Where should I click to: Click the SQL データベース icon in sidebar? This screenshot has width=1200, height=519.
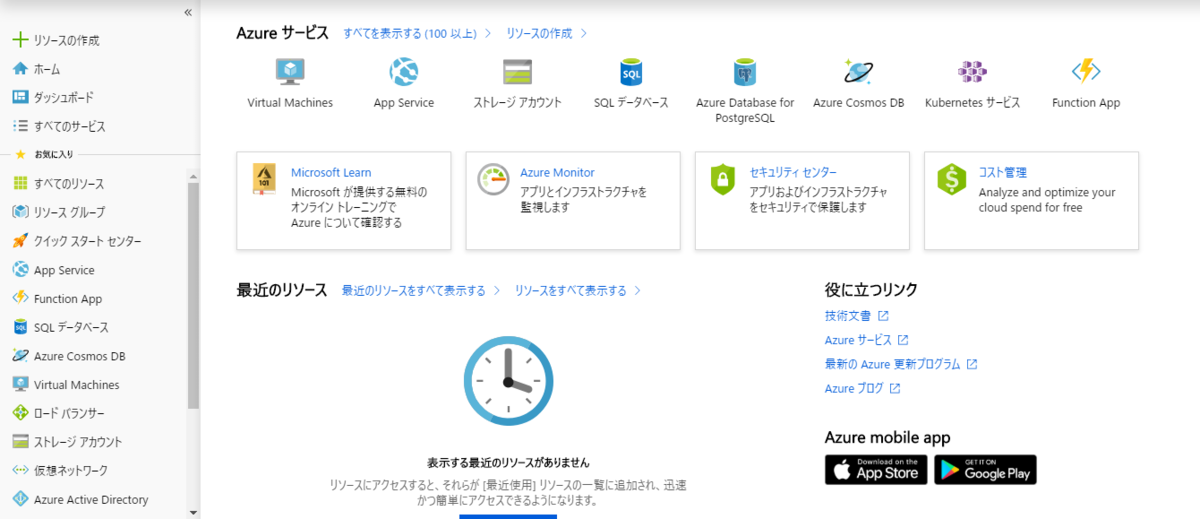(20, 327)
